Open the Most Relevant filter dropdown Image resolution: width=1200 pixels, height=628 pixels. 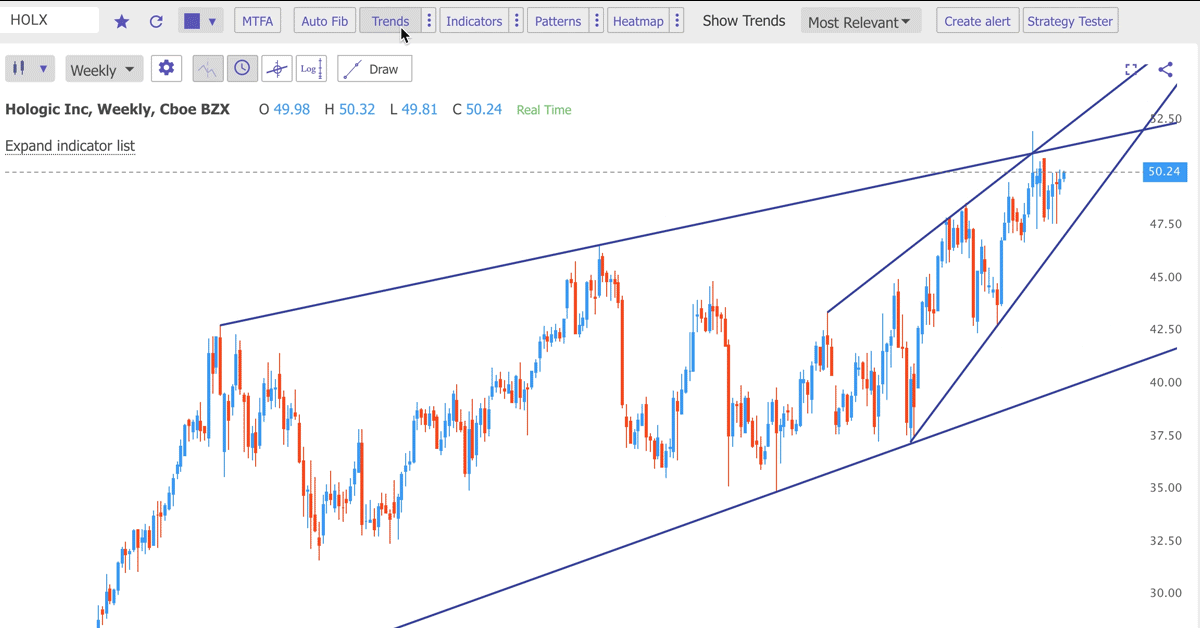[x=860, y=20]
